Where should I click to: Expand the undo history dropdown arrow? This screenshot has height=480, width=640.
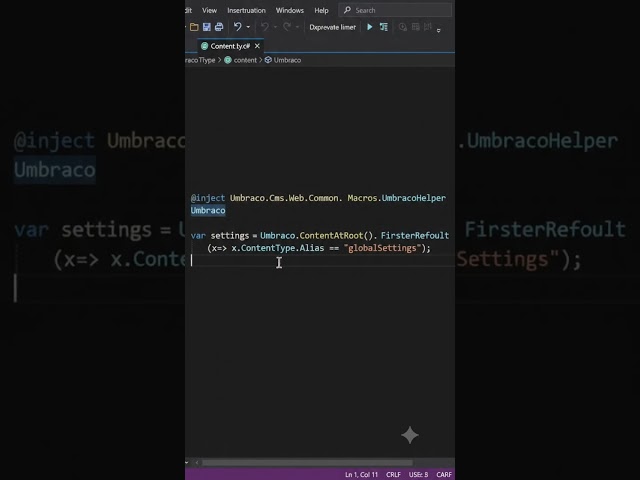(x=248, y=27)
